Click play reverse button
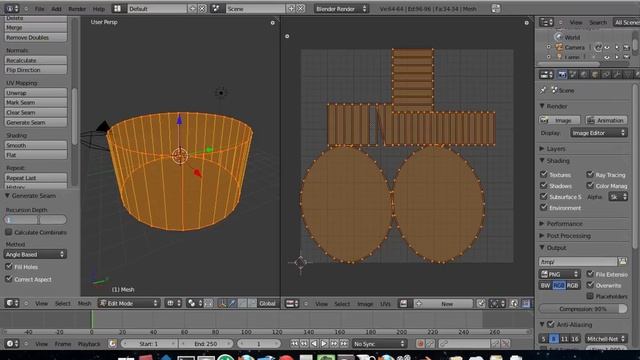The image size is (640, 360). click(314, 344)
